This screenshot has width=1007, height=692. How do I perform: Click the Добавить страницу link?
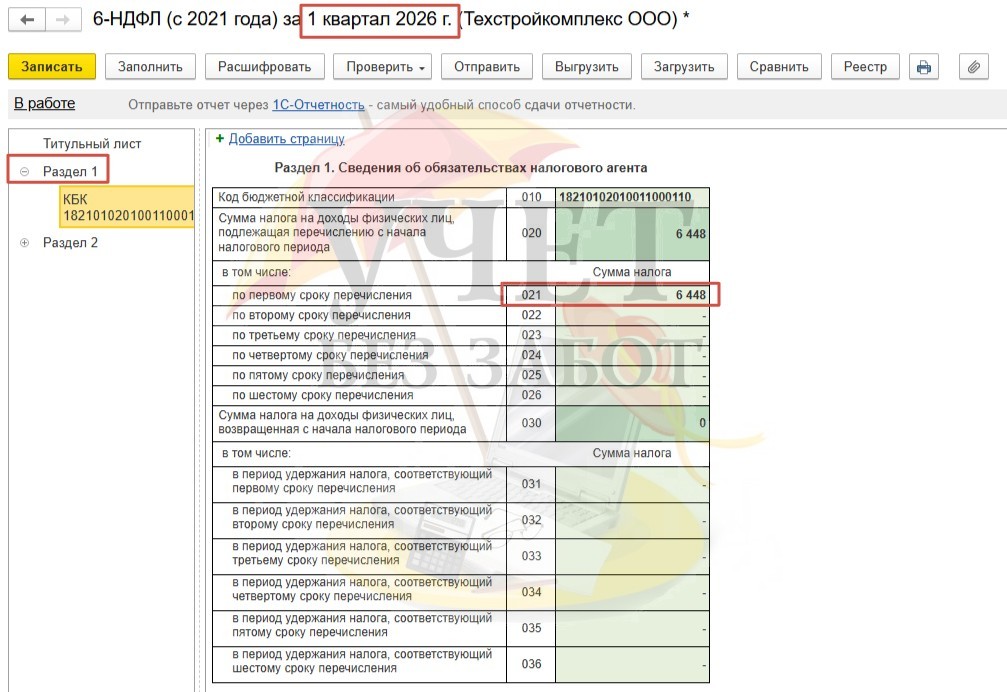tap(286, 139)
